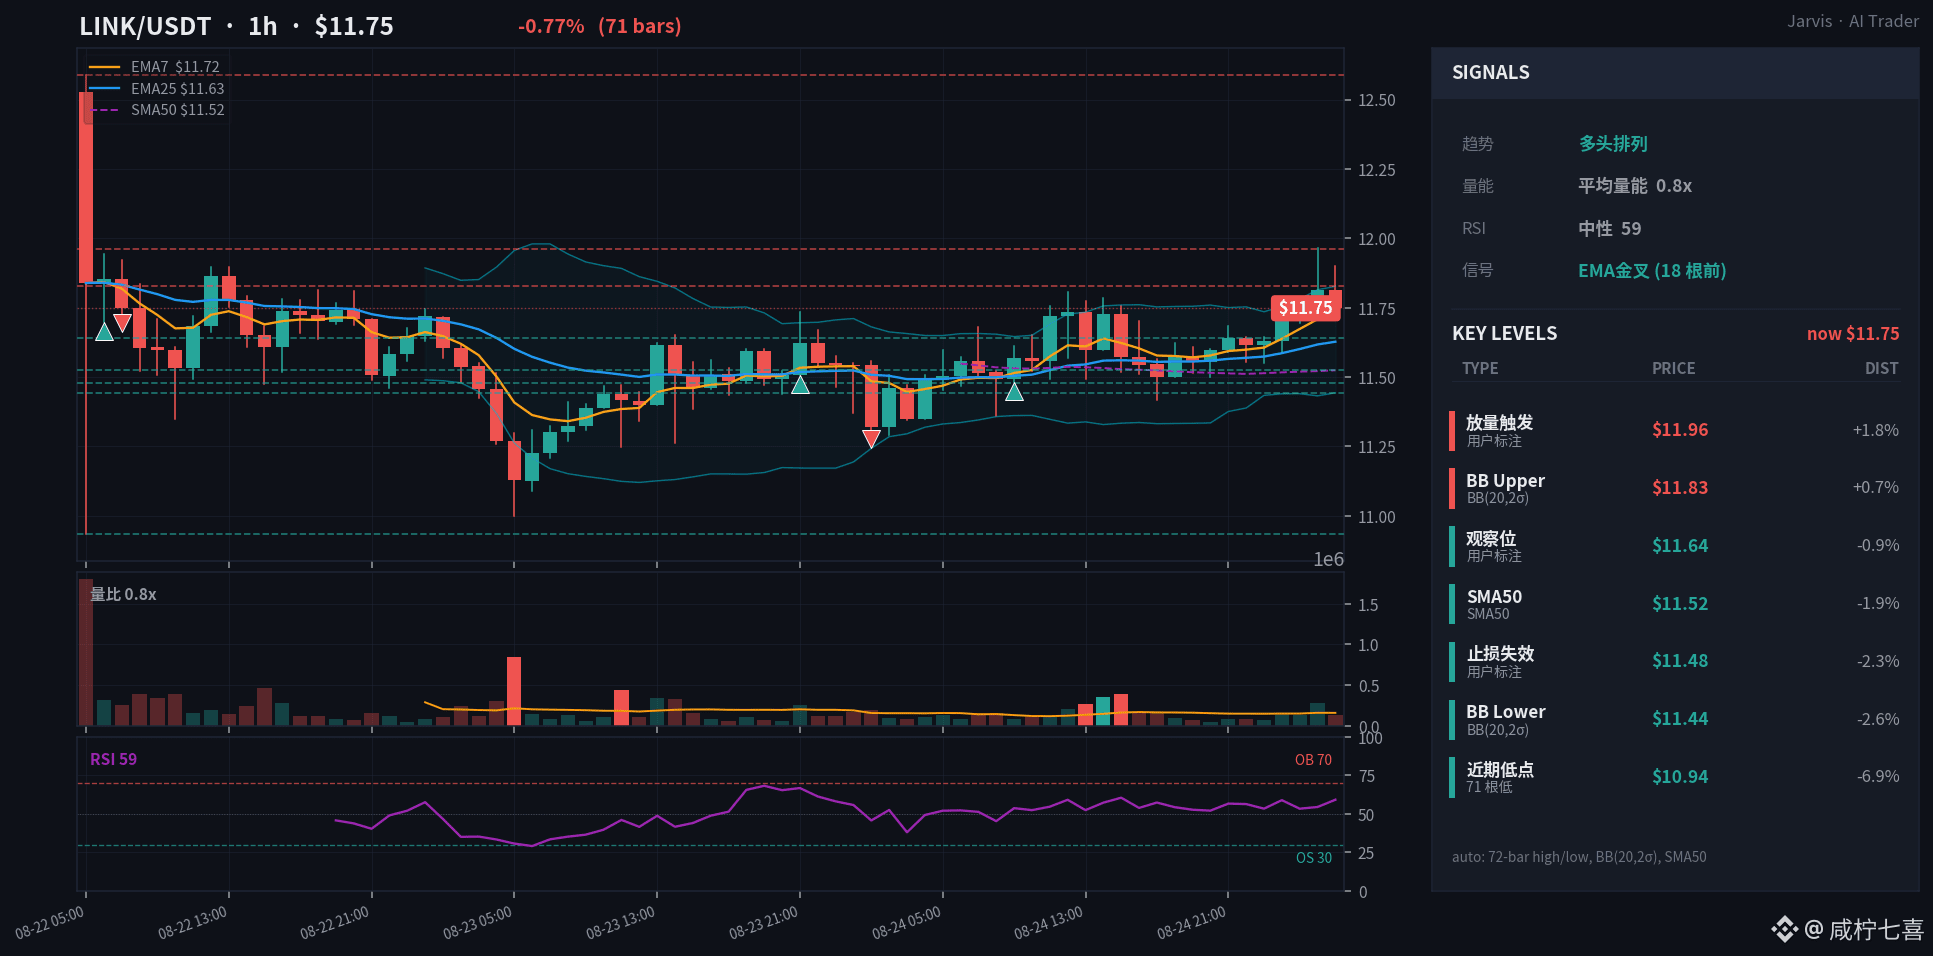
Task: Click the 近期低点 level row
Action: point(1675,777)
